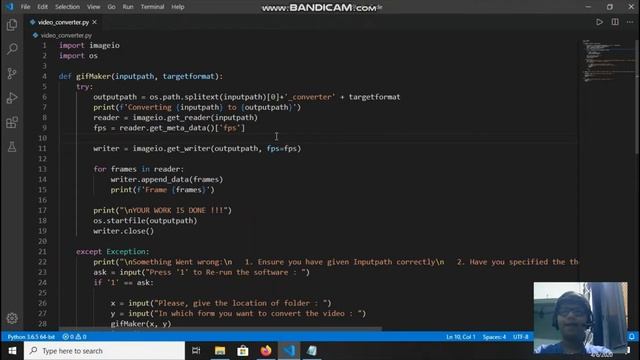Click line with 'imageio.get_reader(inputpath)'

[x=176, y=118]
